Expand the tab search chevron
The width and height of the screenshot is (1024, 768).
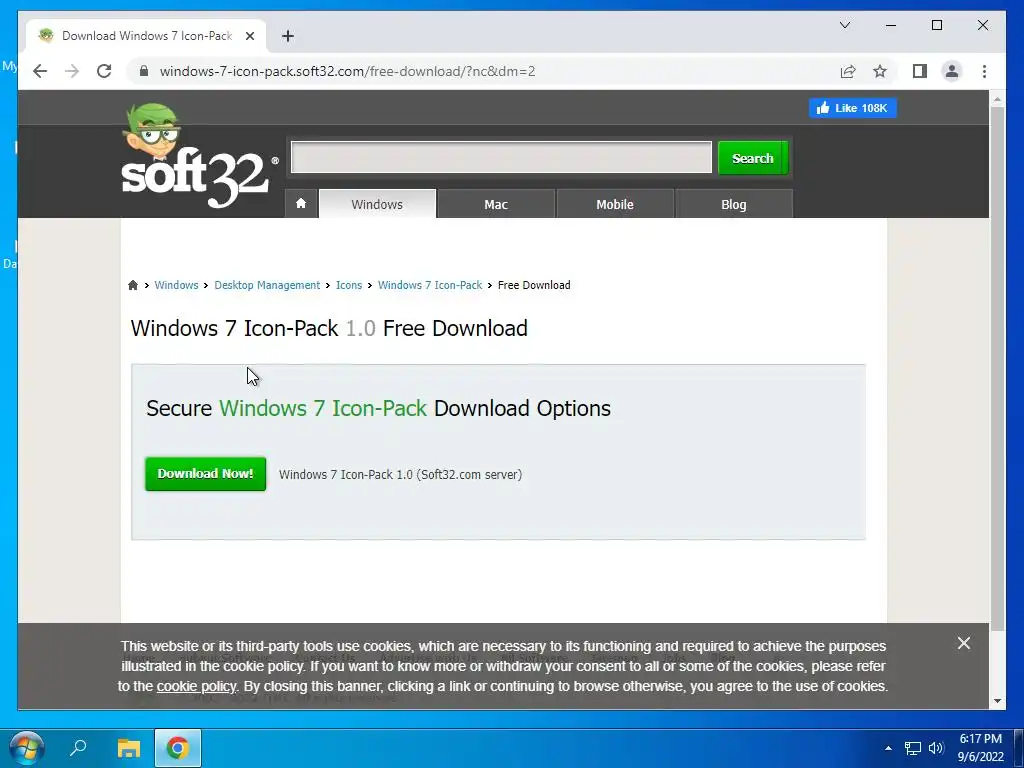coord(844,25)
